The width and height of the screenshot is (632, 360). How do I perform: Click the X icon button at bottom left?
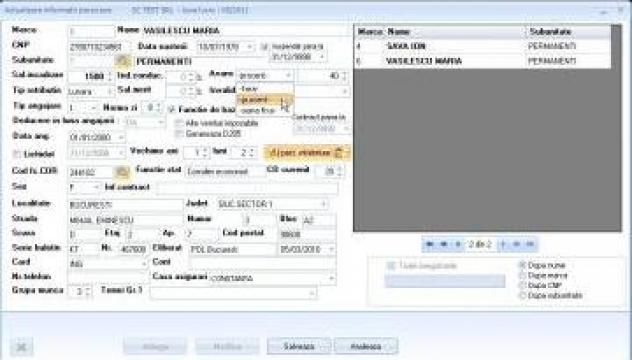pyautogui.click(x=22, y=347)
